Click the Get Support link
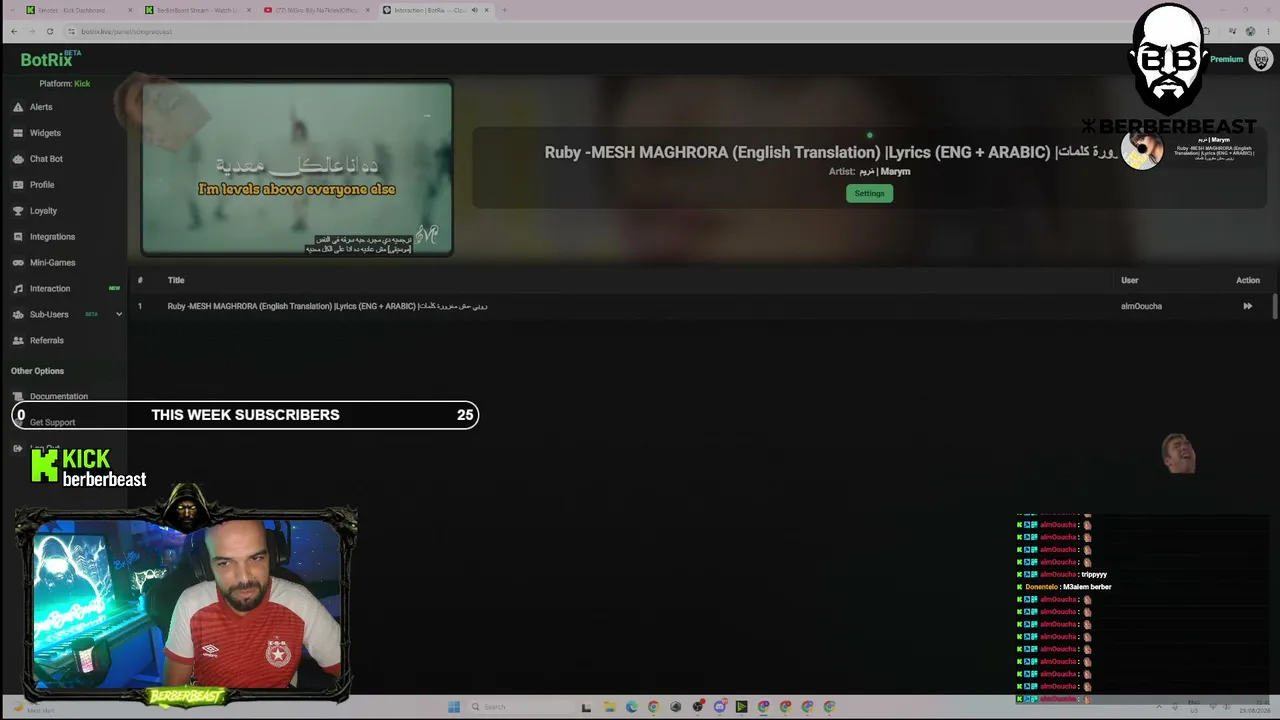This screenshot has width=1280, height=720. [52, 423]
